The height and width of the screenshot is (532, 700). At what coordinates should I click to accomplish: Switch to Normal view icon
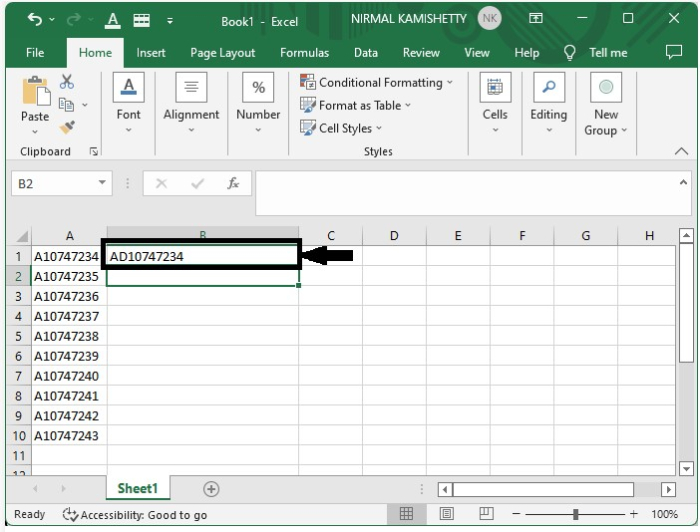pos(406,514)
